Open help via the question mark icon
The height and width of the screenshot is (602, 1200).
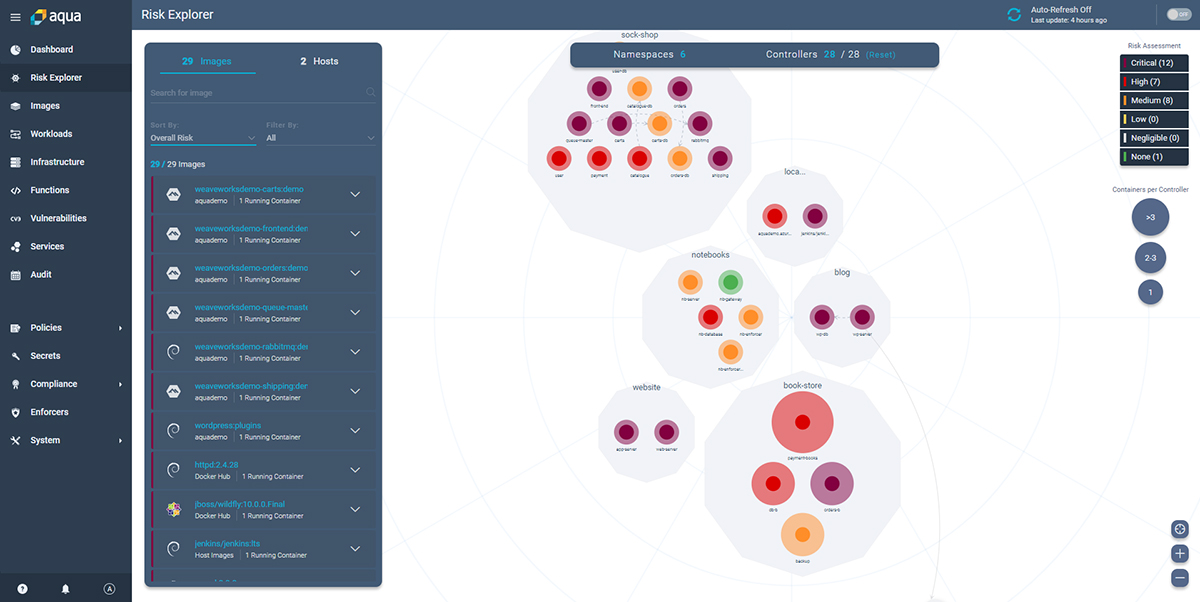22,589
